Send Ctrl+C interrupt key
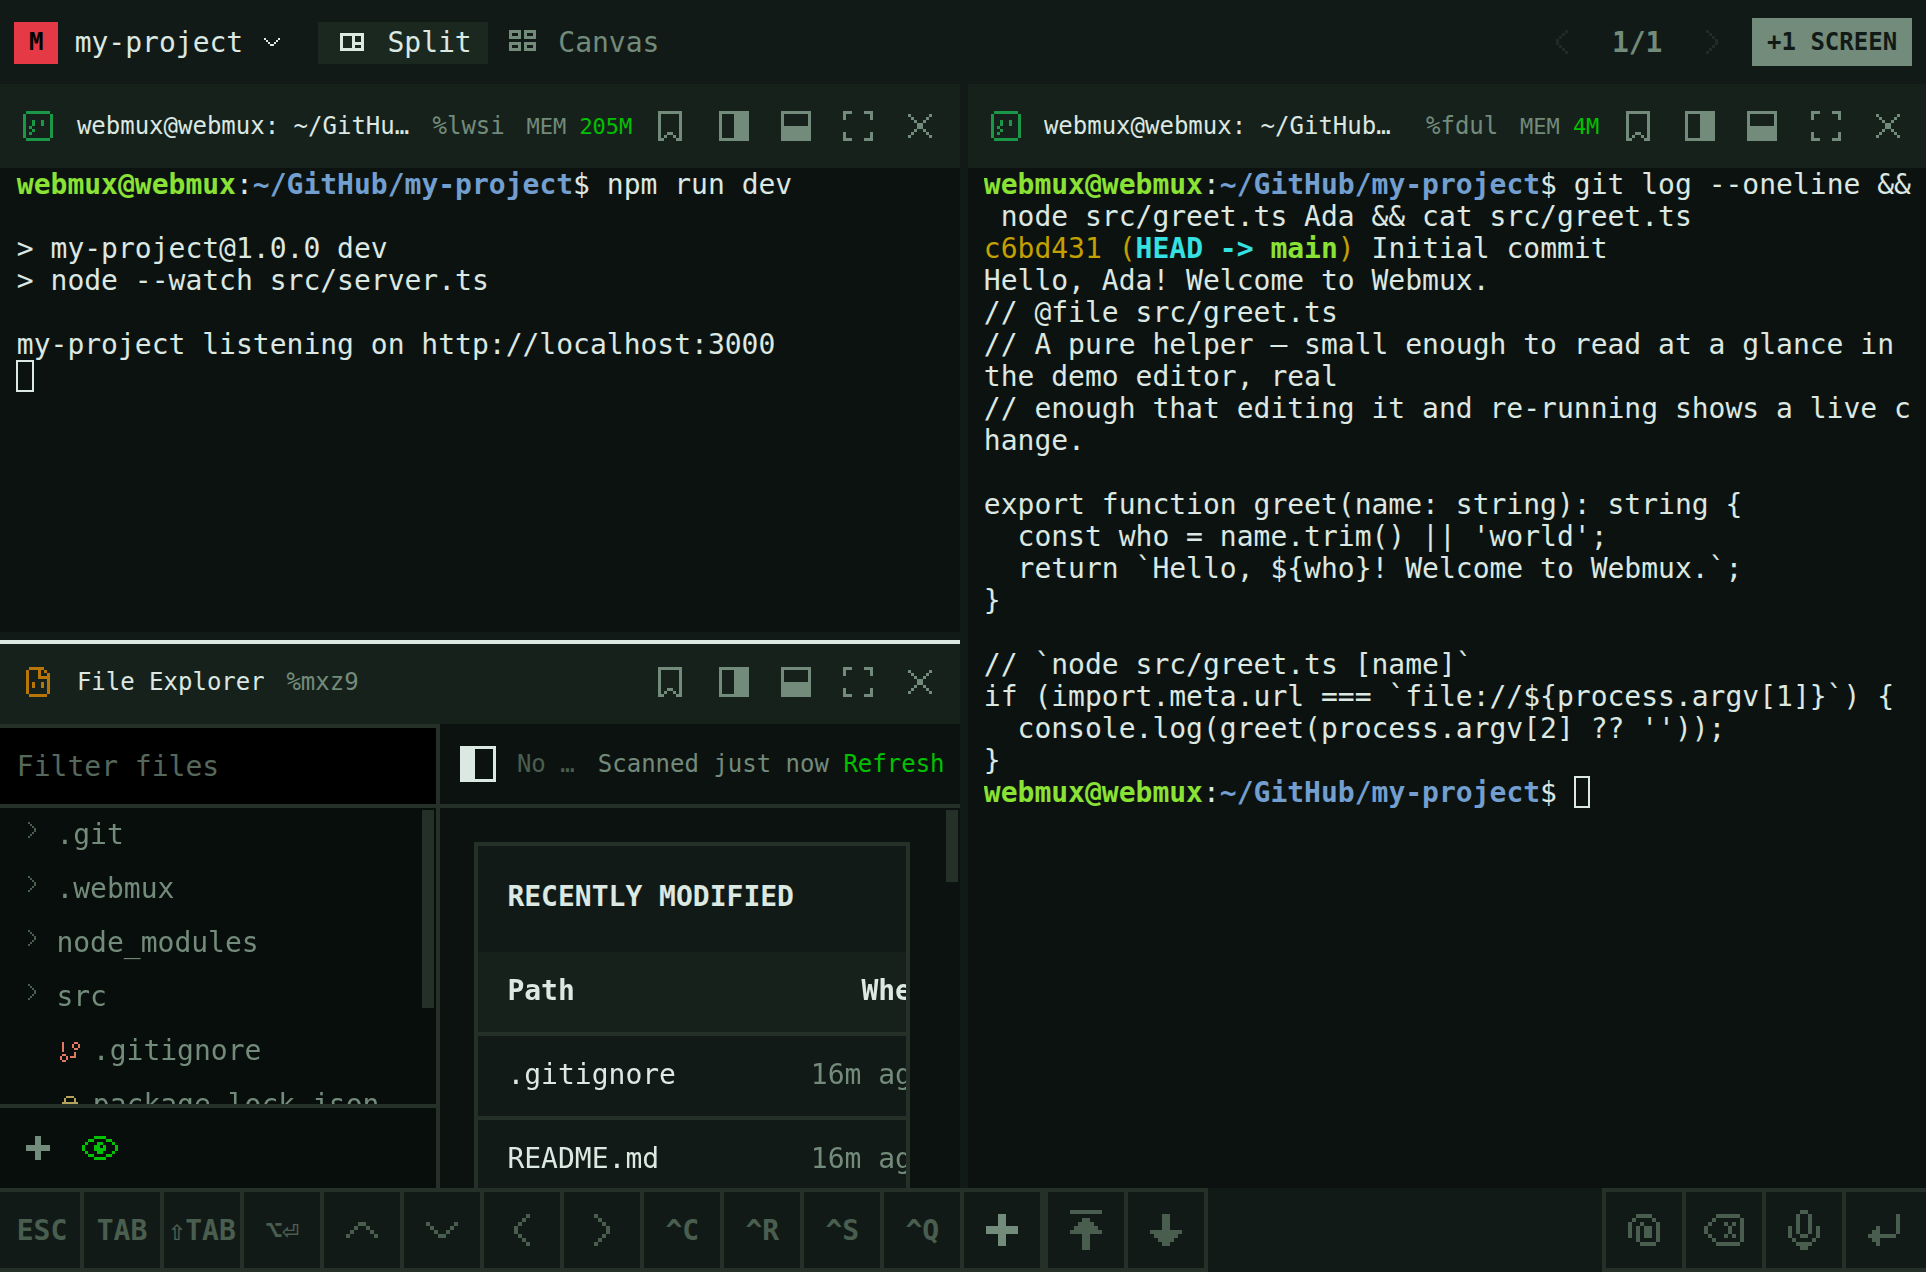Image resolution: width=1926 pixels, height=1272 pixels. (x=682, y=1230)
